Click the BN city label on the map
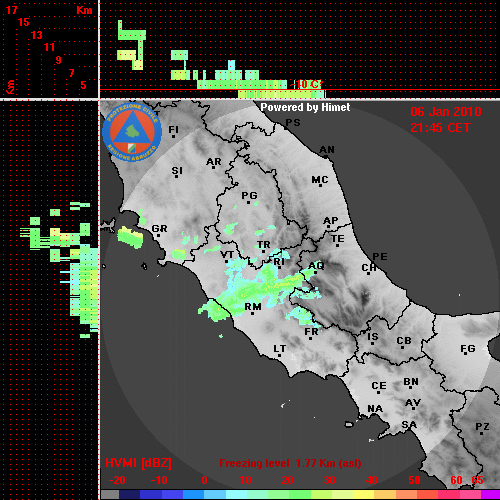Viewport: 500px width, 500px height. [411, 382]
